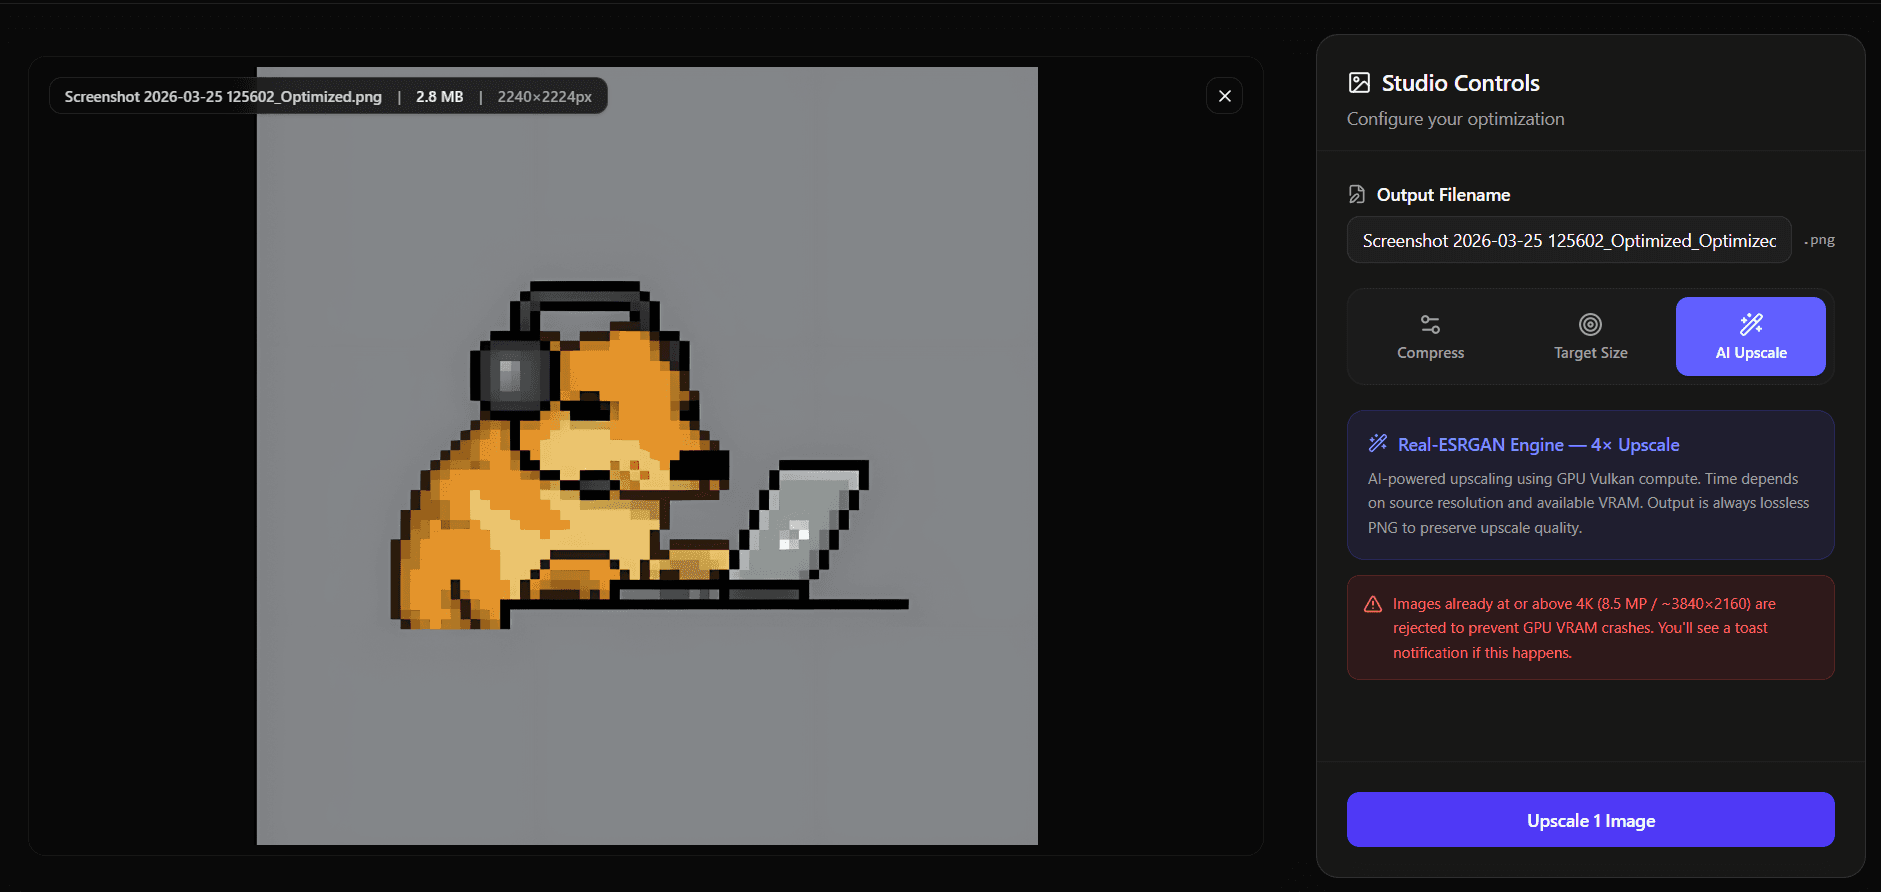
Task: Click the .png extension label
Action: coord(1820,240)
